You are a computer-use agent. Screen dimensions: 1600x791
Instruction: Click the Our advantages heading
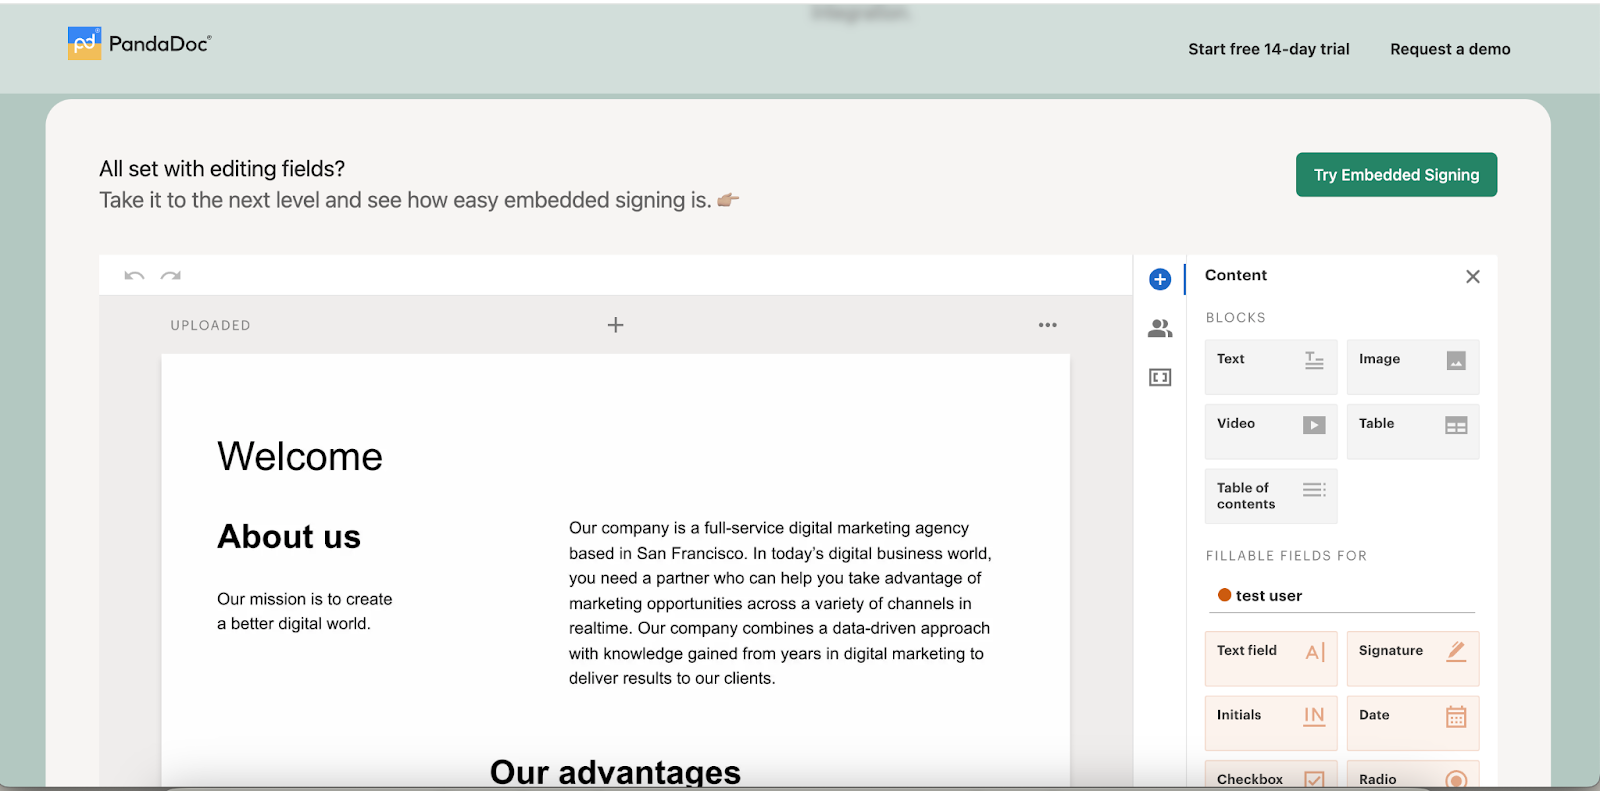(615, 772)
